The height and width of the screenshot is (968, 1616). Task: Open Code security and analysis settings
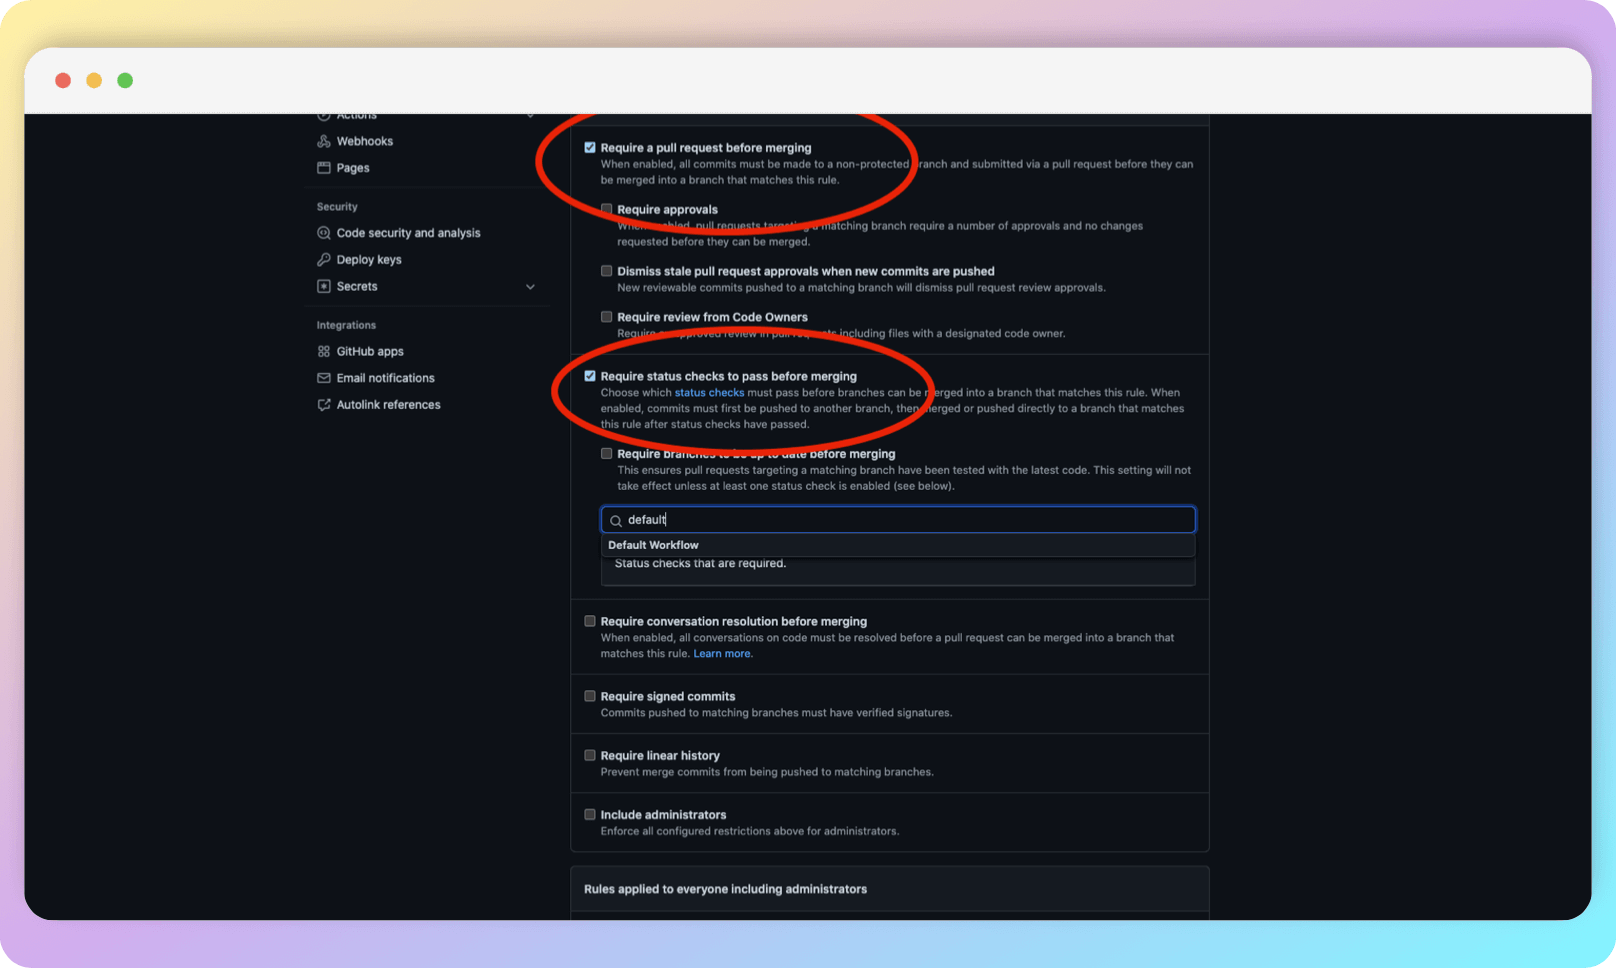tap(324, 232)
